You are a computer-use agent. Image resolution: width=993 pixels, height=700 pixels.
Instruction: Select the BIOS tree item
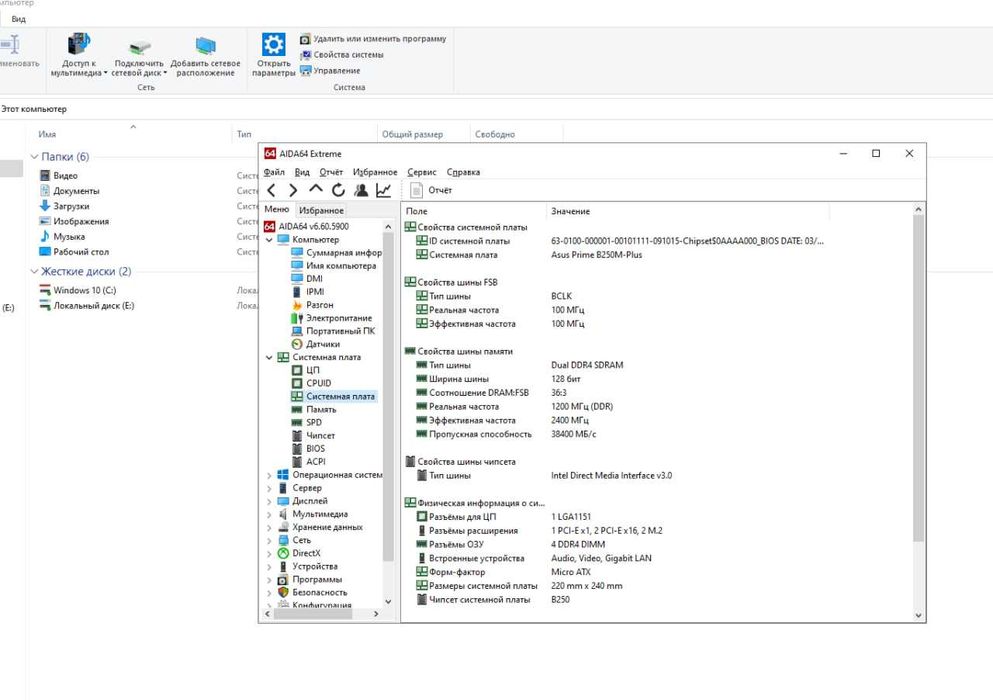tap(308, 449)
